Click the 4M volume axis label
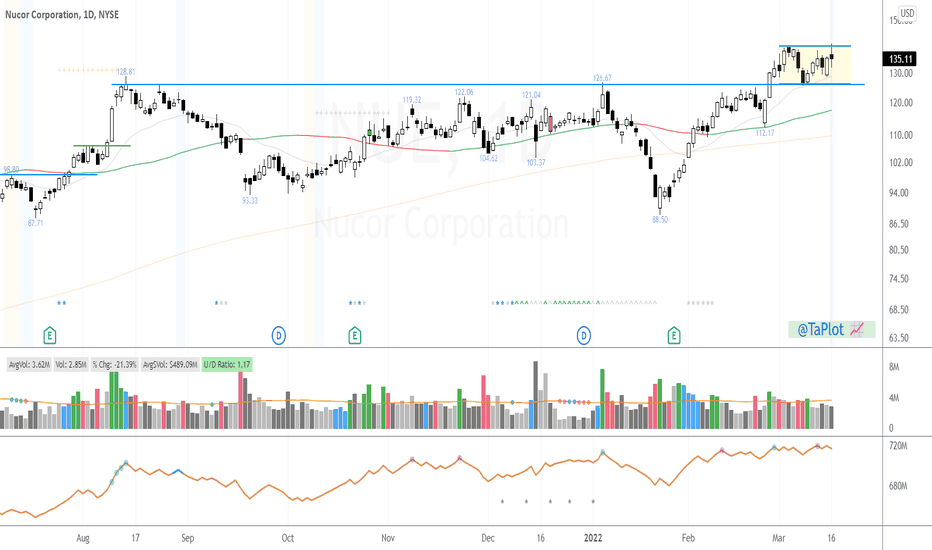The width and height of the screenshot is (932, 550). 894,398
